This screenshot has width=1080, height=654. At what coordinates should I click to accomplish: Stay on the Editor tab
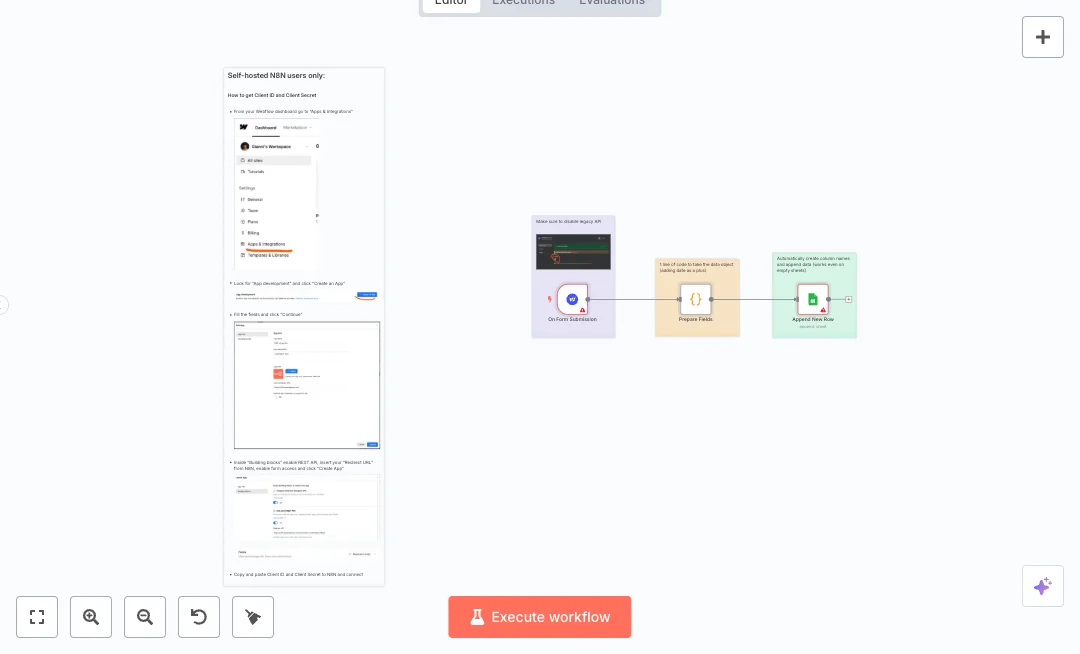(x=451, y=3)
